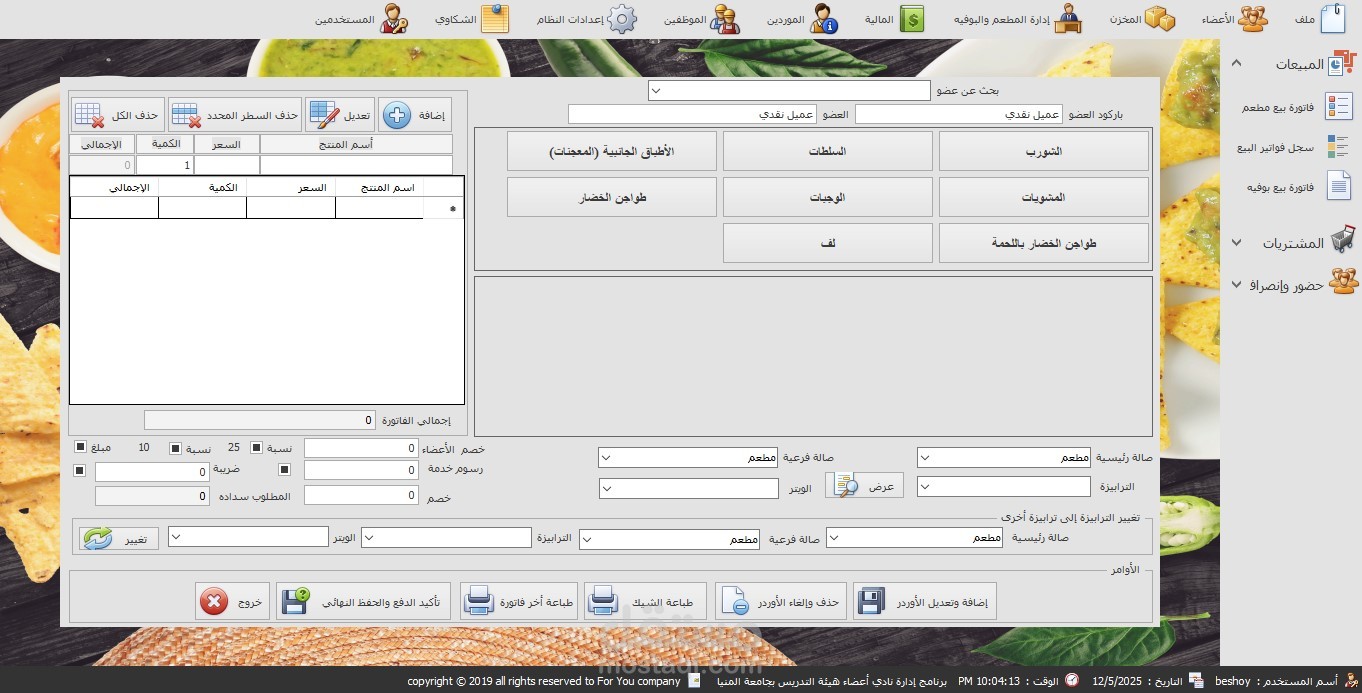This screenshot has width=1362, height=693.
Task: Click the تغيير change table button
Action: tap(119, 539)
